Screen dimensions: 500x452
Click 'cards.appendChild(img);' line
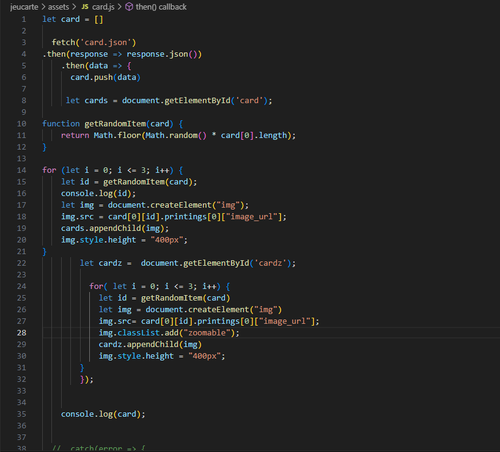point(115,229)
